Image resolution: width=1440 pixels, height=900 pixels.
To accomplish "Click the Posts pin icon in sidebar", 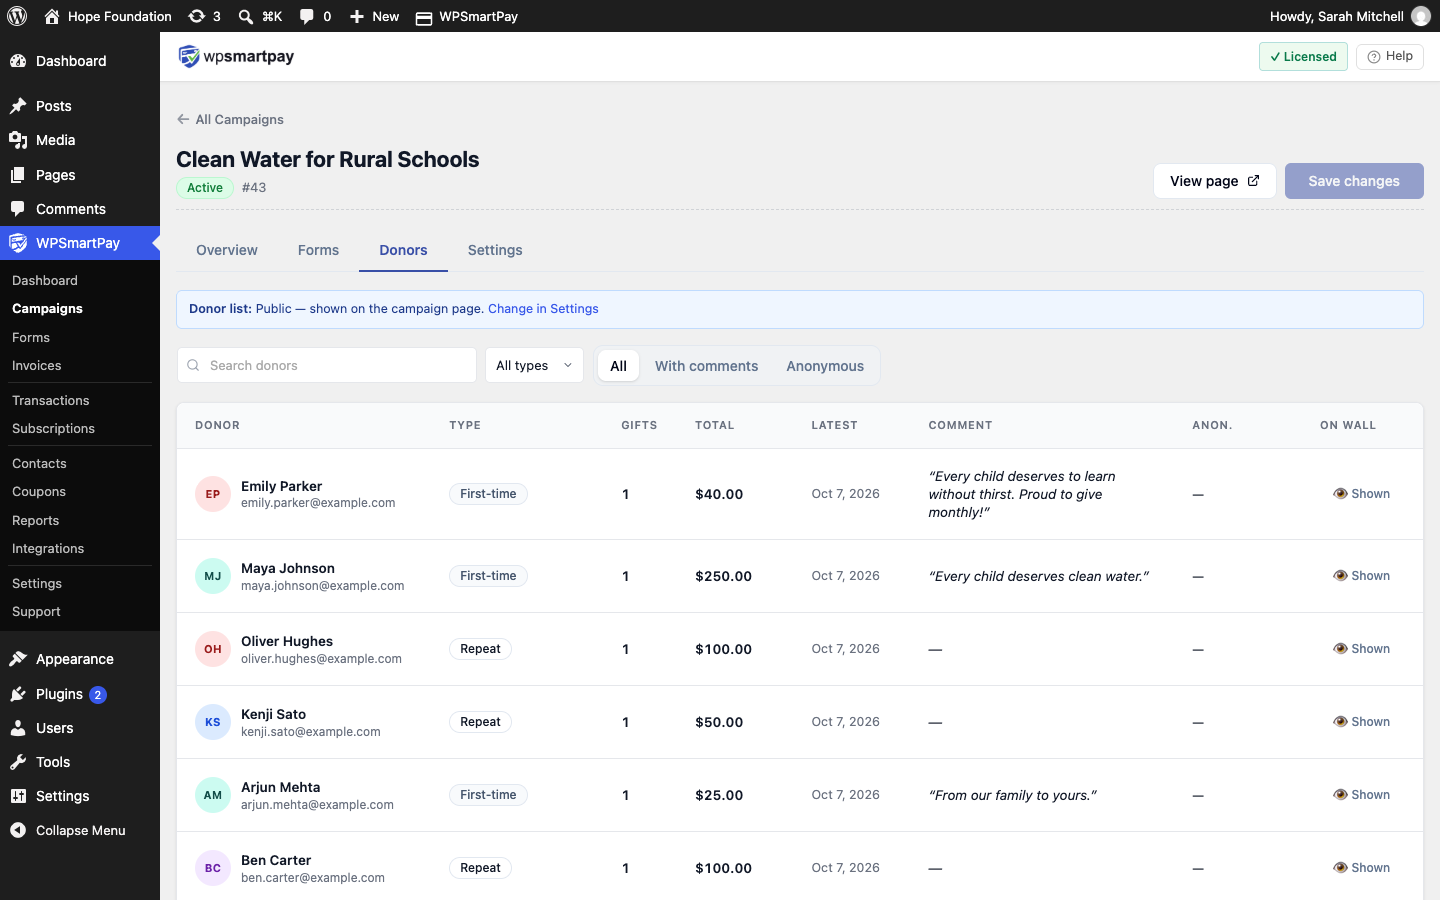I will tap(18, 106).
